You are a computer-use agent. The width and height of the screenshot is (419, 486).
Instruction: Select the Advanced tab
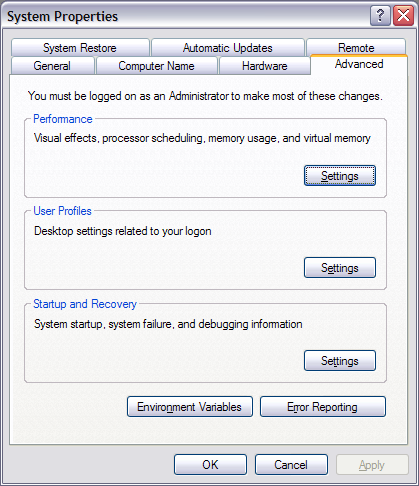point(359,64)
